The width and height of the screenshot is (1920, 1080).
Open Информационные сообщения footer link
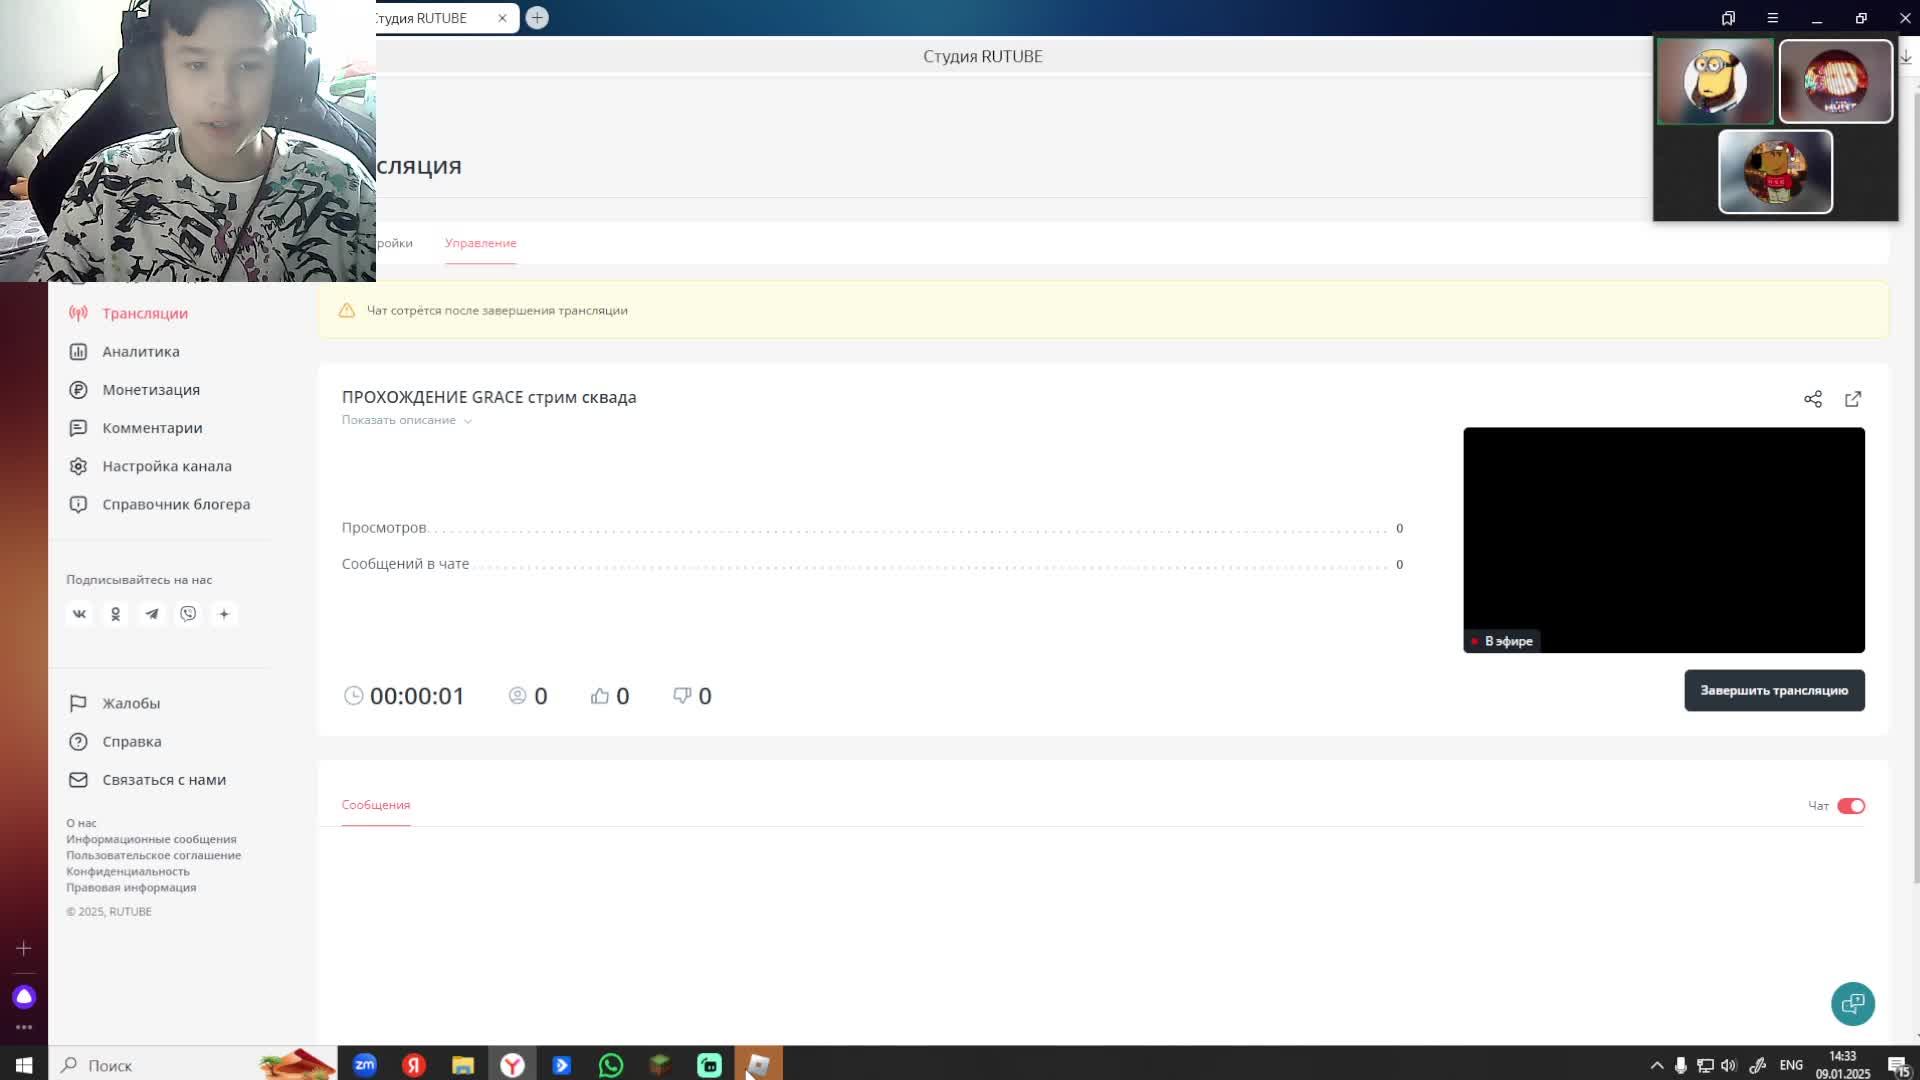(151, 839)
